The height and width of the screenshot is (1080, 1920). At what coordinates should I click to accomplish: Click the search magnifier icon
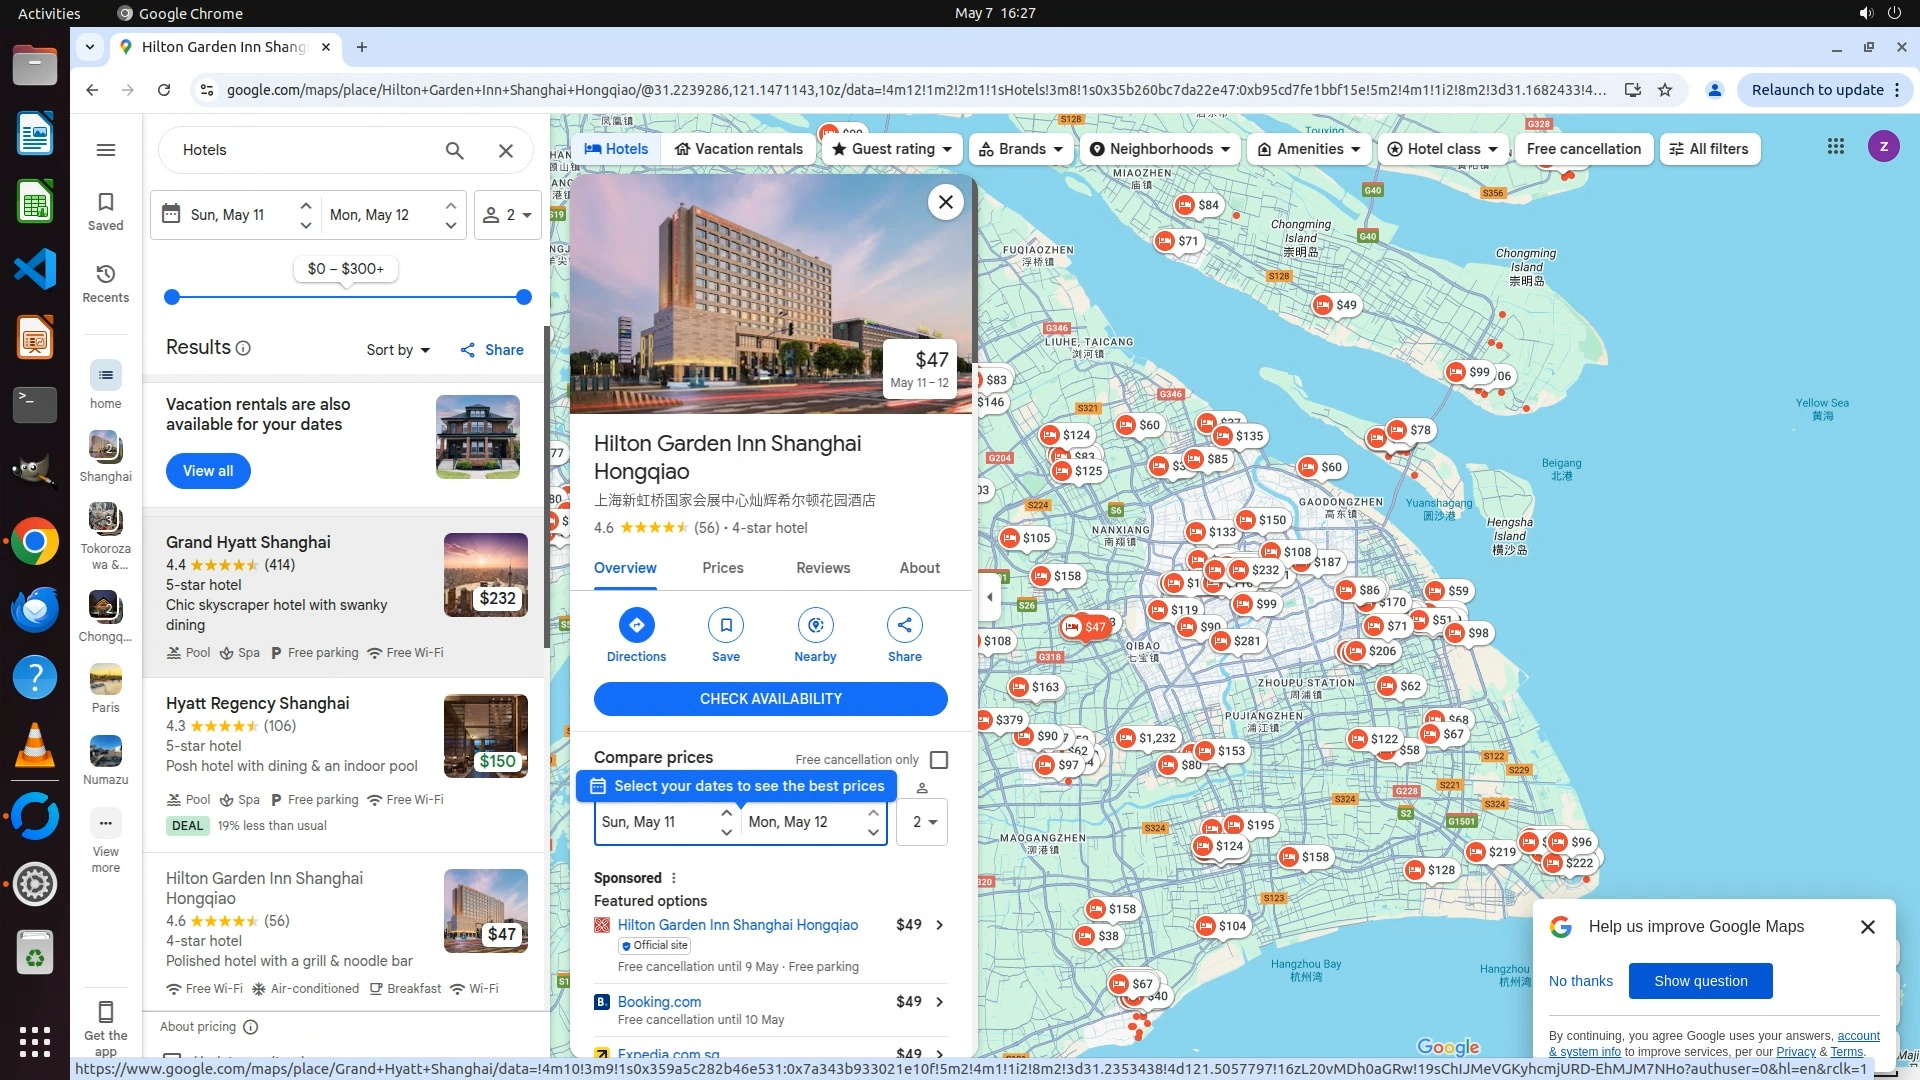tap(454, 151)
